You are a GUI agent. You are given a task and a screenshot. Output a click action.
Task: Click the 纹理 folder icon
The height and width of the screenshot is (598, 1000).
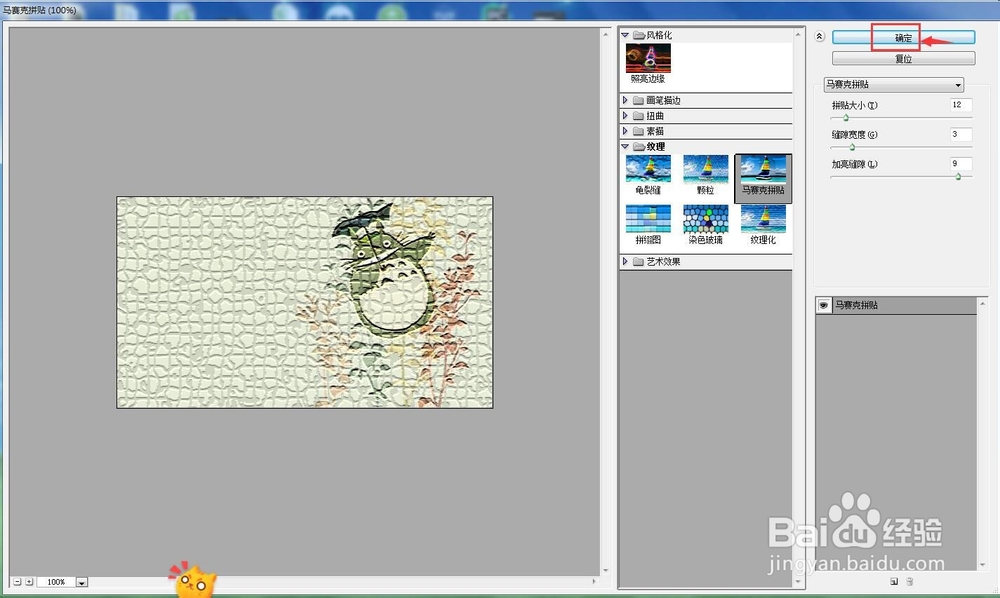click(638, 146)
